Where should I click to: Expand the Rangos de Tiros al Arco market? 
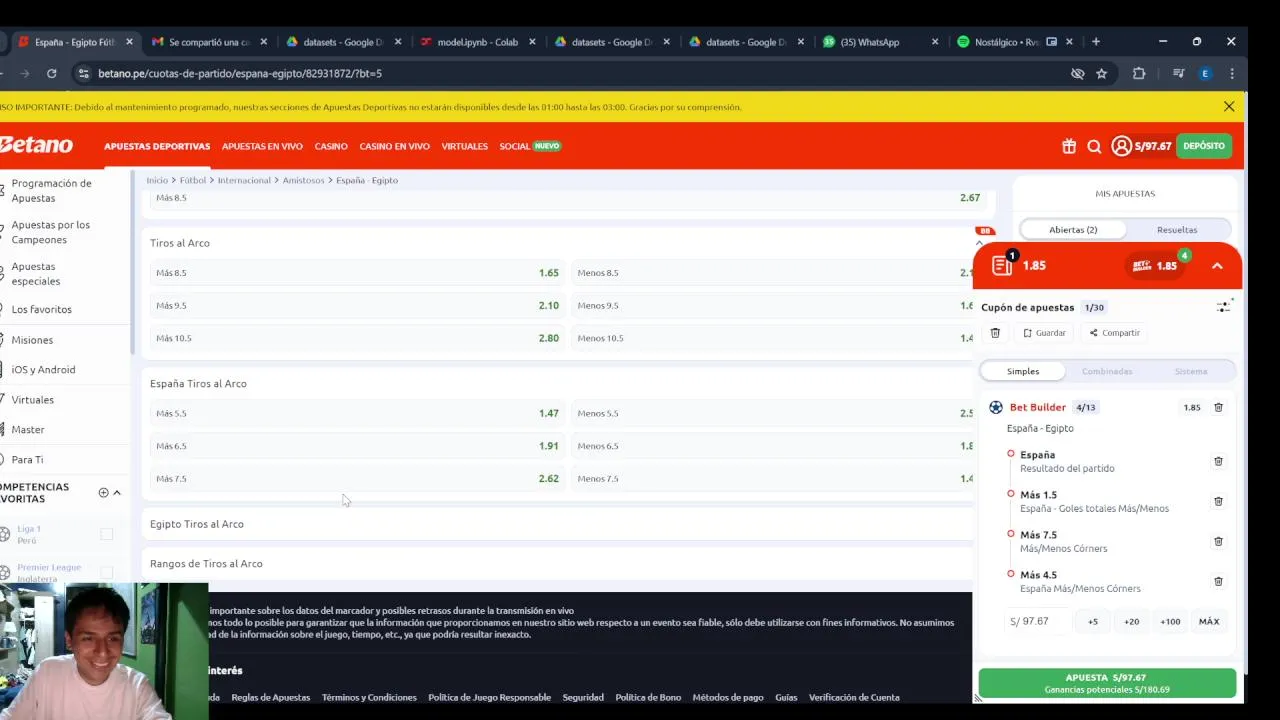tap(558, 564)
